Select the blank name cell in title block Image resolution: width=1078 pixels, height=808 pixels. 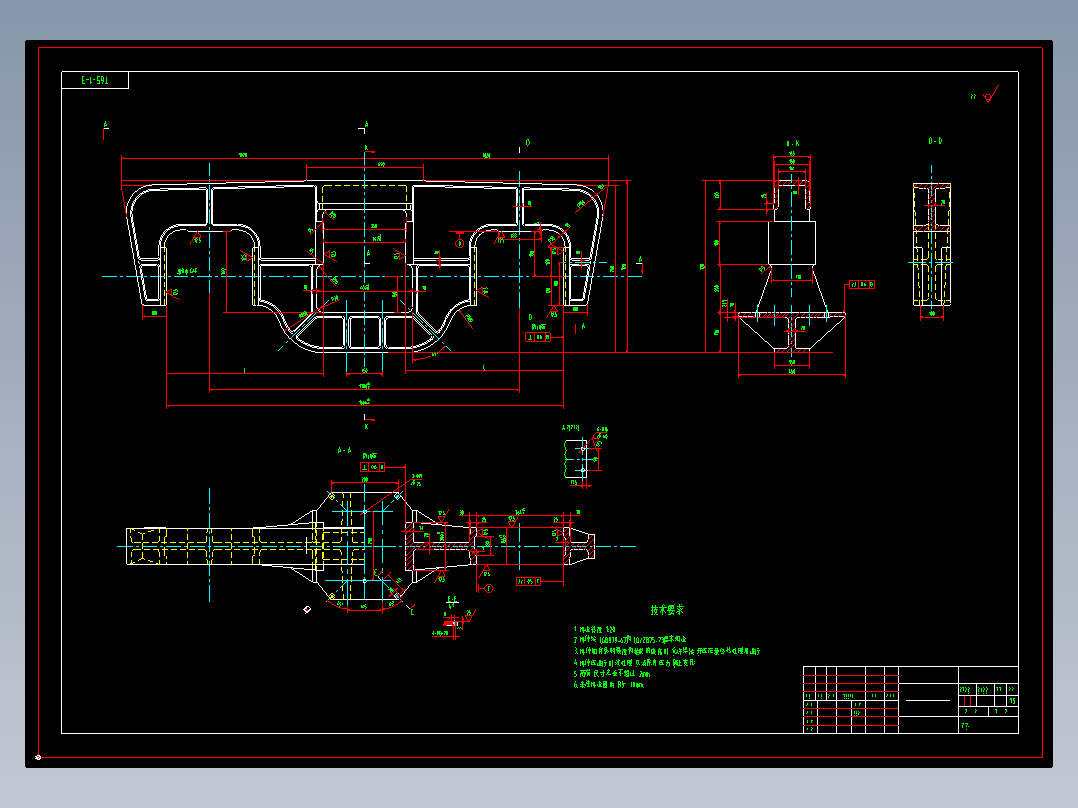click(x=928, y=699)
